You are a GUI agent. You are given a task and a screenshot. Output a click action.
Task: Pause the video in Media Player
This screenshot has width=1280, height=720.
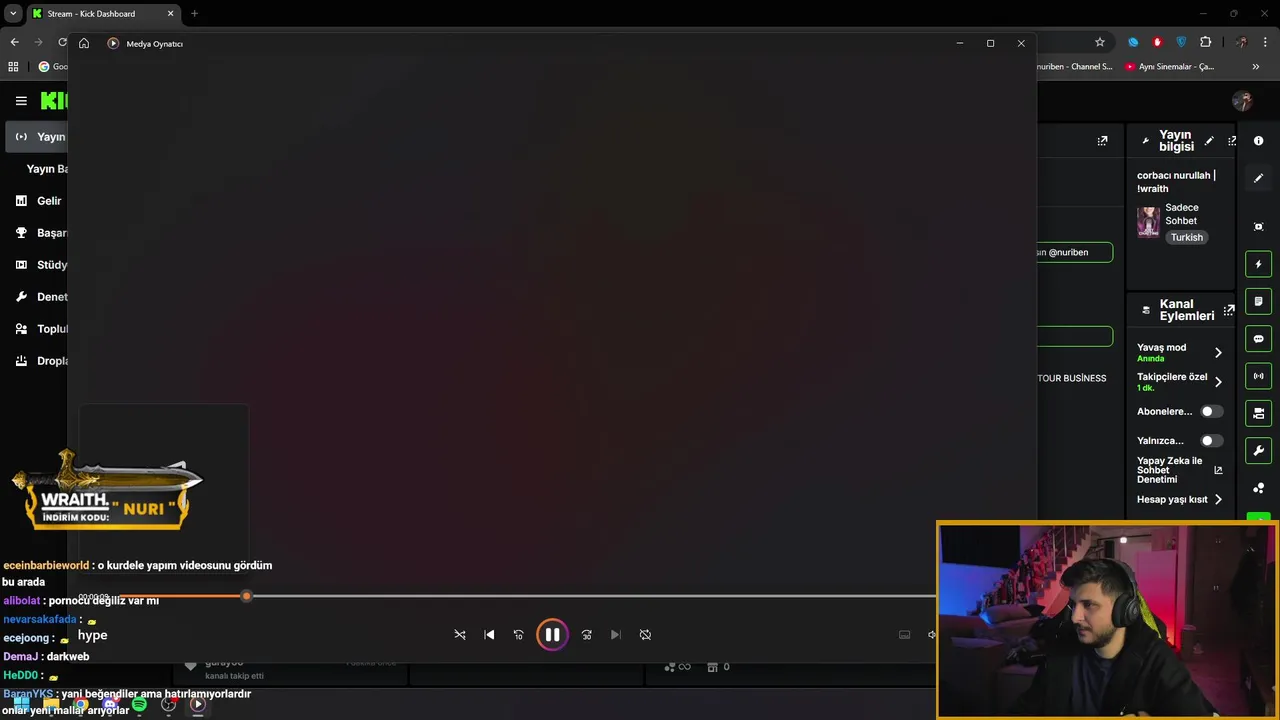[x=552, y=635]
